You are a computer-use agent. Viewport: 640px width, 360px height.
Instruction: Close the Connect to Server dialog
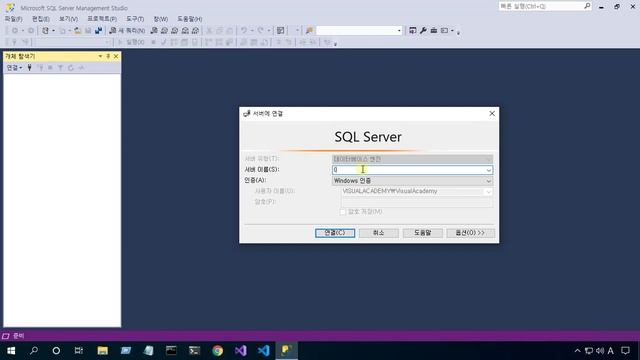[492, 113]
